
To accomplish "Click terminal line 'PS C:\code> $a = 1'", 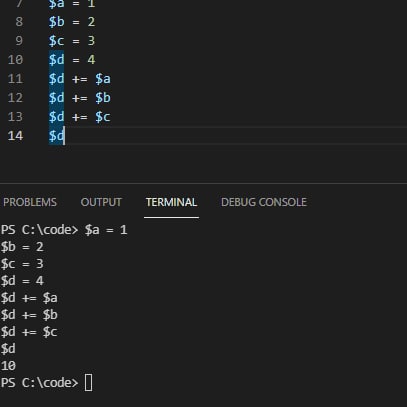I will 64,230.
